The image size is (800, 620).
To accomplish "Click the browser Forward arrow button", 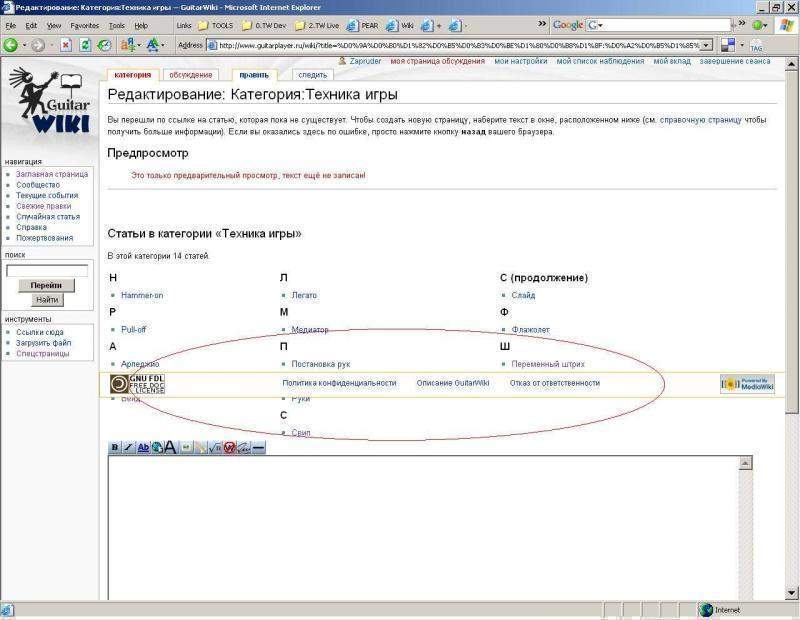I will (x=38, y=45).
